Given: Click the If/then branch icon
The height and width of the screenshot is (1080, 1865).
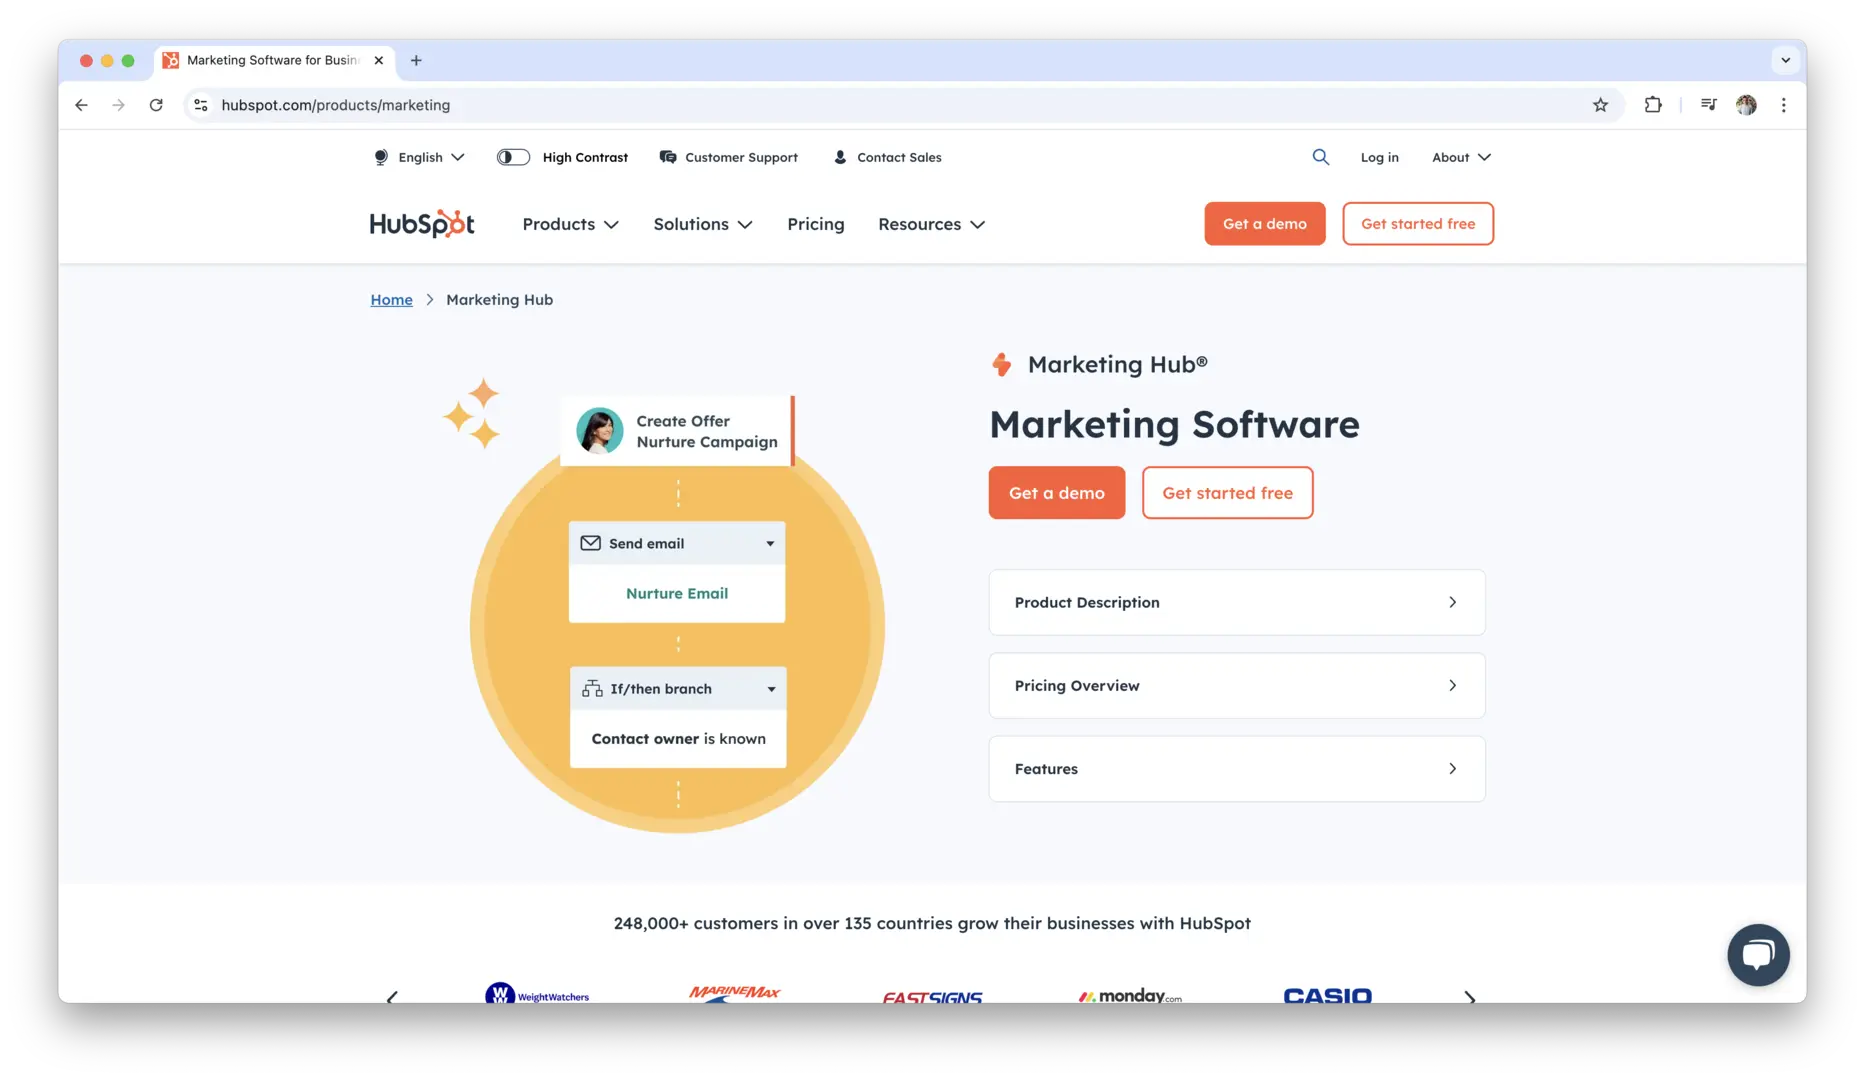Looking at the screenshot, I should [x=592, y=688].
